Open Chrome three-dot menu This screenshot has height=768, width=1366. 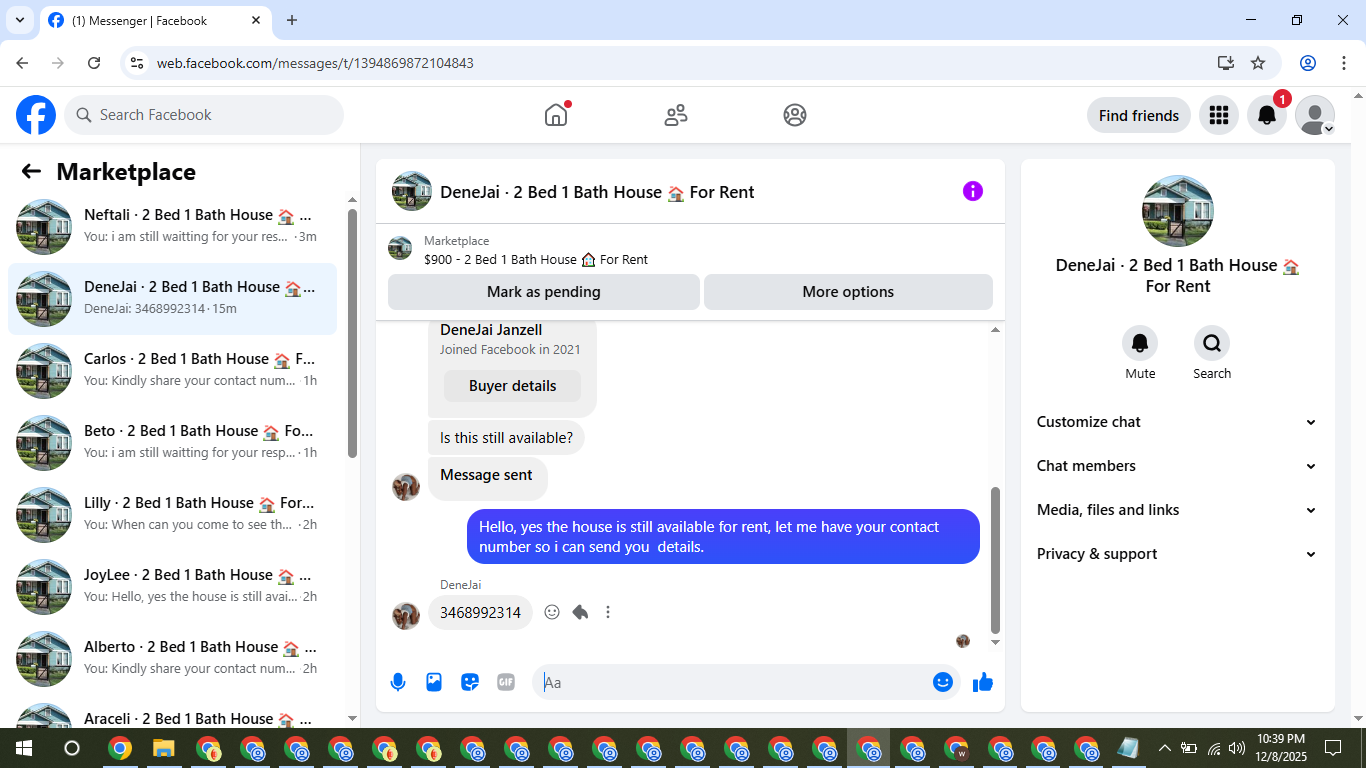(x=1343, y=63)
